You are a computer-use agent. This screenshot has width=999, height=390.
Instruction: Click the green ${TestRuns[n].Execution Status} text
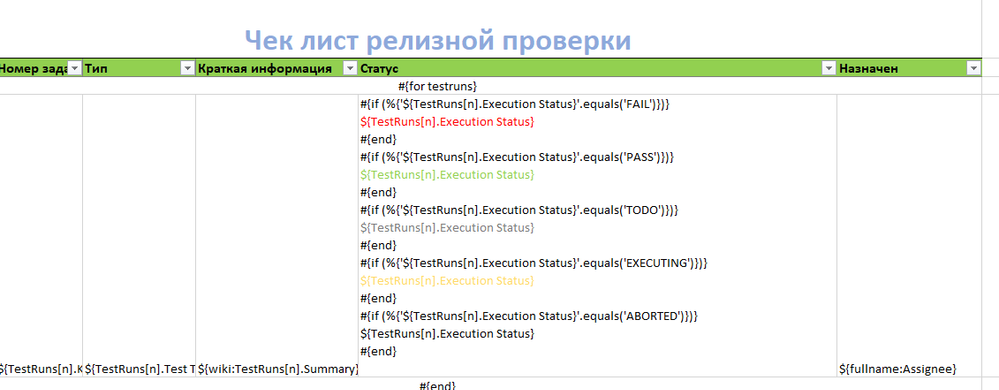(x=447, y=174)
